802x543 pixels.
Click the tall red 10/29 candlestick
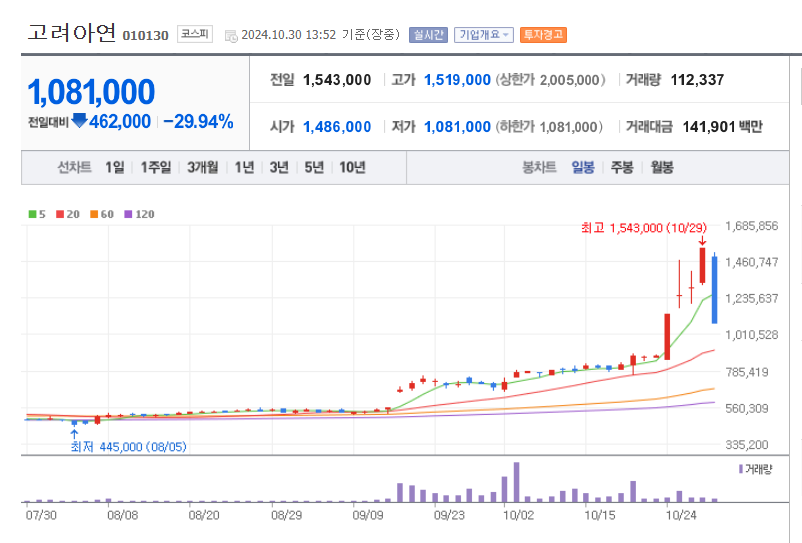click(702, 265)
